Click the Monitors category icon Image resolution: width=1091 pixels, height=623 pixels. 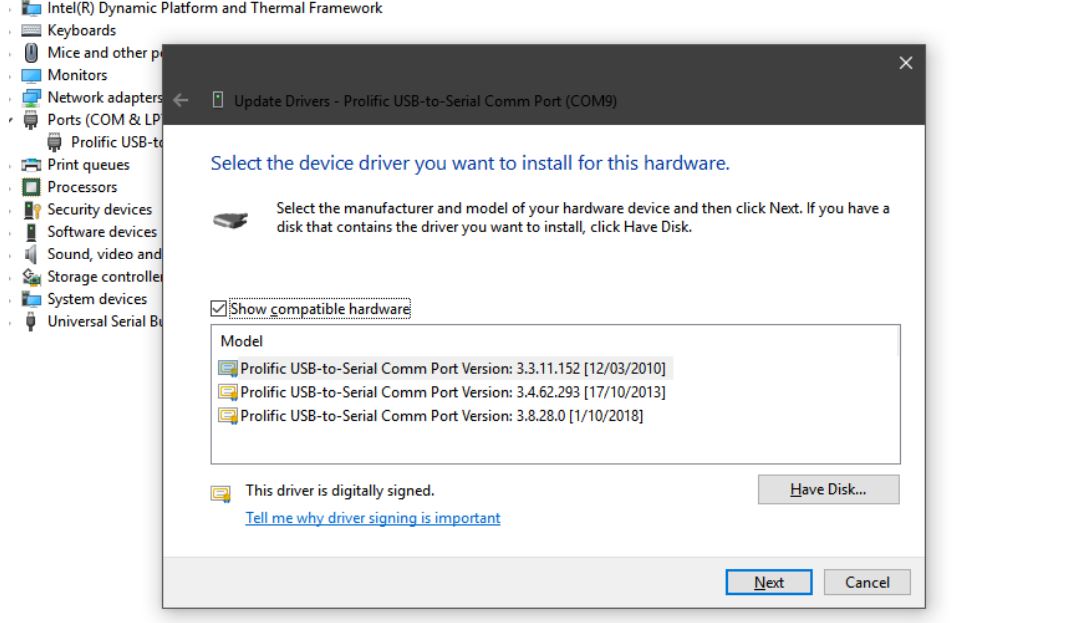31,75
